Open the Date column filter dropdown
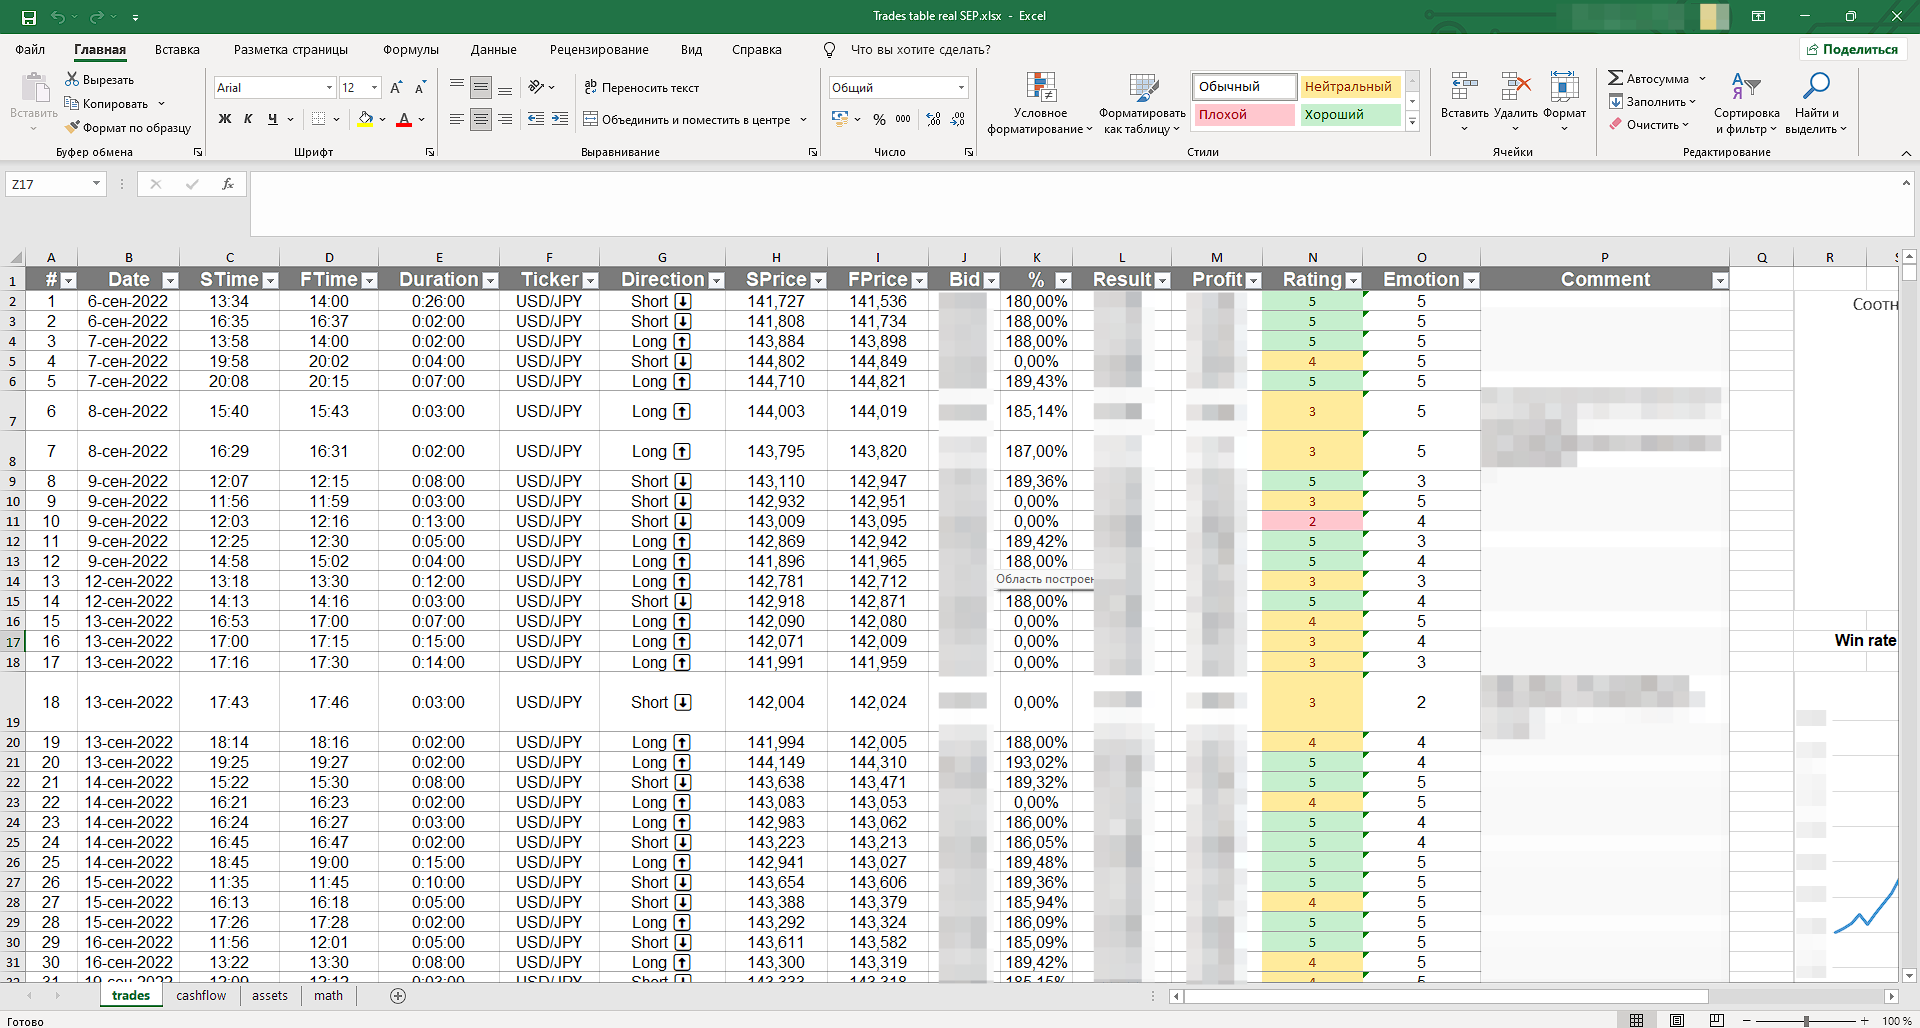Image resolution: width=1920 pixels, height=1028 pixels. pyautogui.click(x=170, y=281)
